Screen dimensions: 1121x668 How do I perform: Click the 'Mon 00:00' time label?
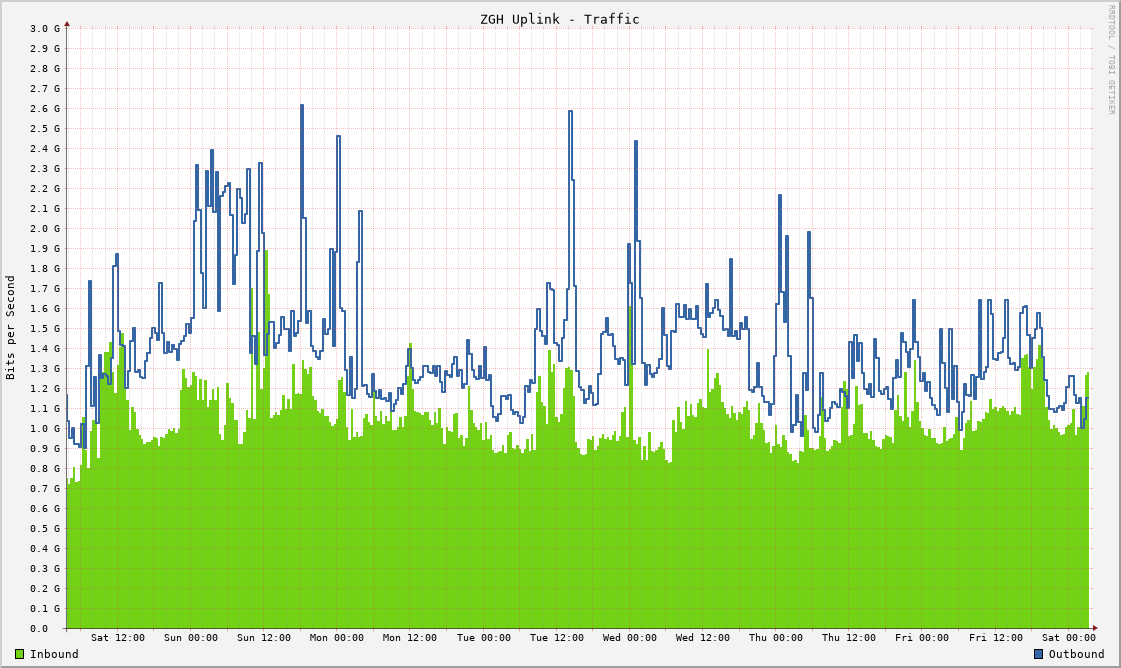click(x=337, y=637)
